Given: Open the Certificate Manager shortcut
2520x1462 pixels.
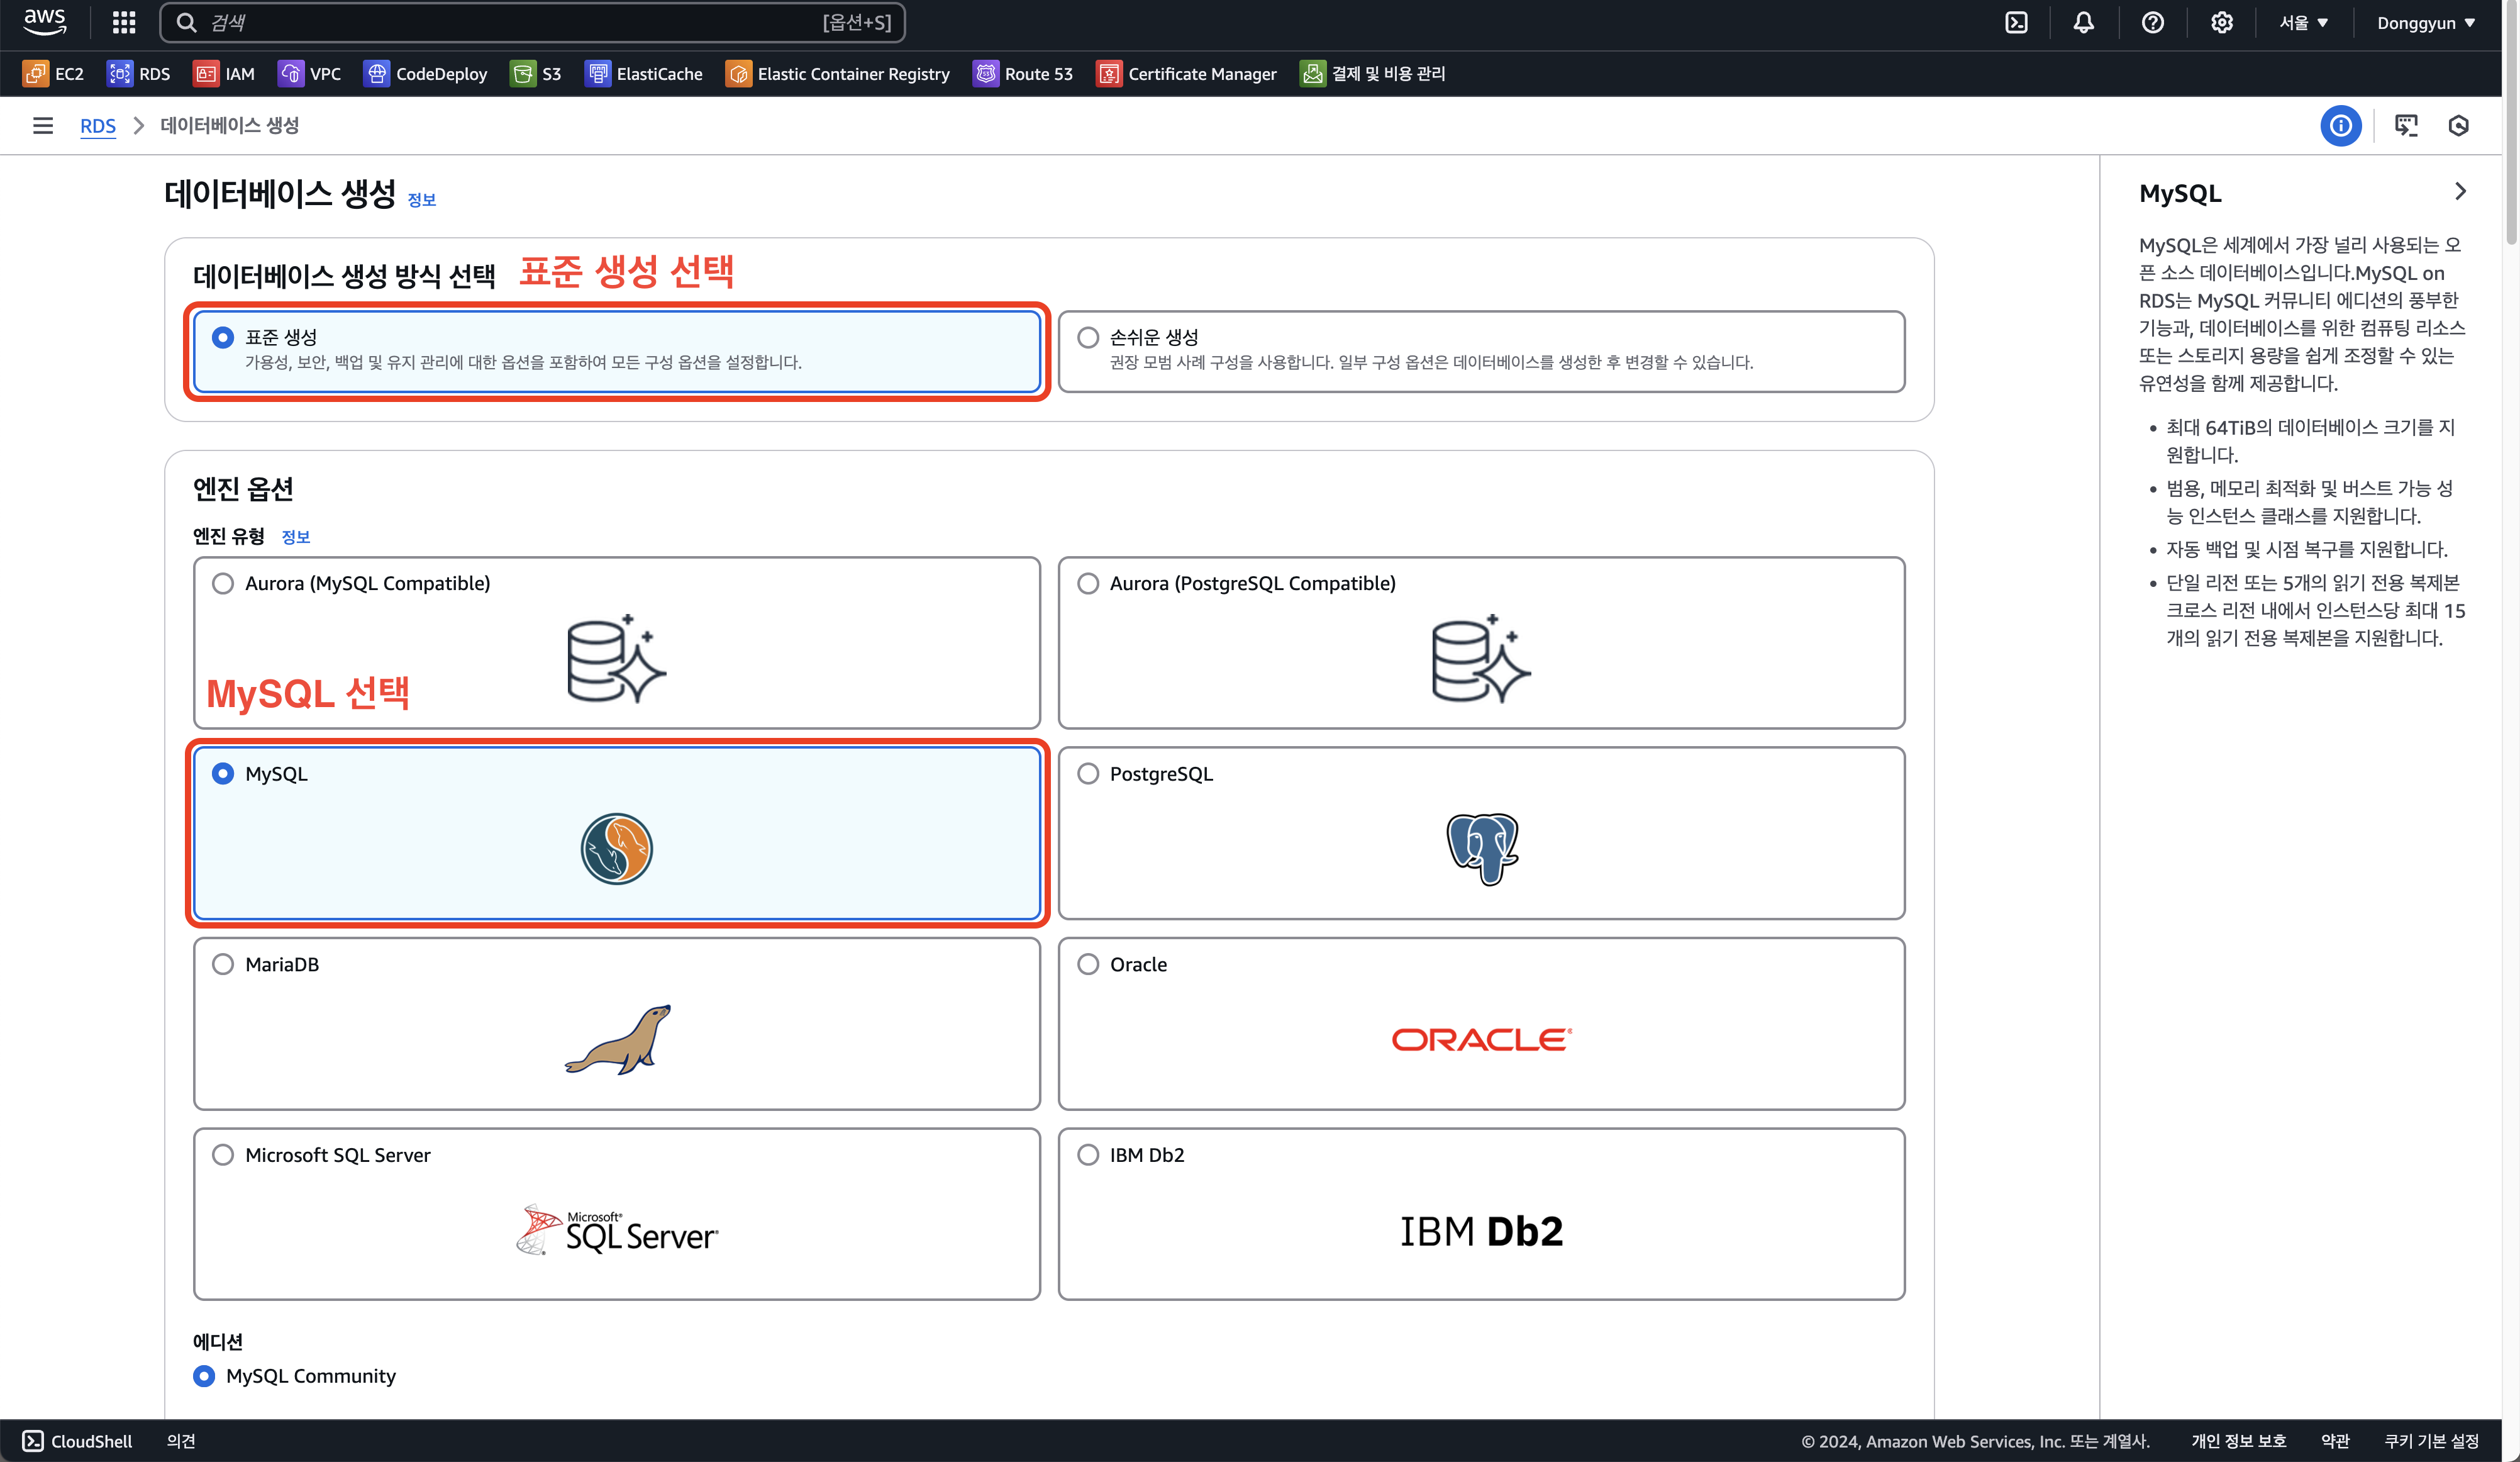Looking at the screenshot, I should pos(1187,74).
